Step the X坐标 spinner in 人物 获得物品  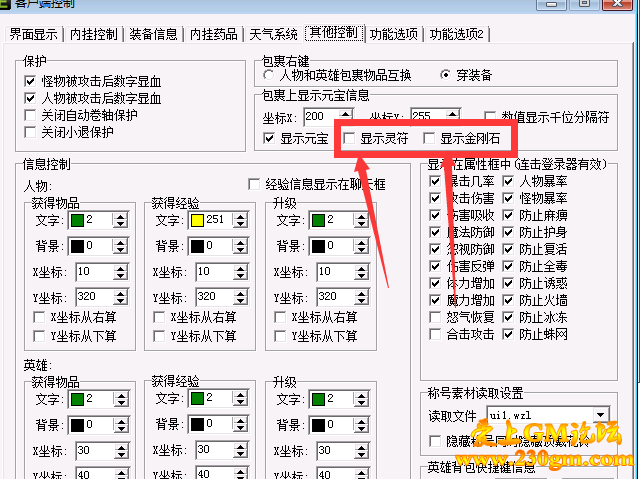(x=120, y=272)
